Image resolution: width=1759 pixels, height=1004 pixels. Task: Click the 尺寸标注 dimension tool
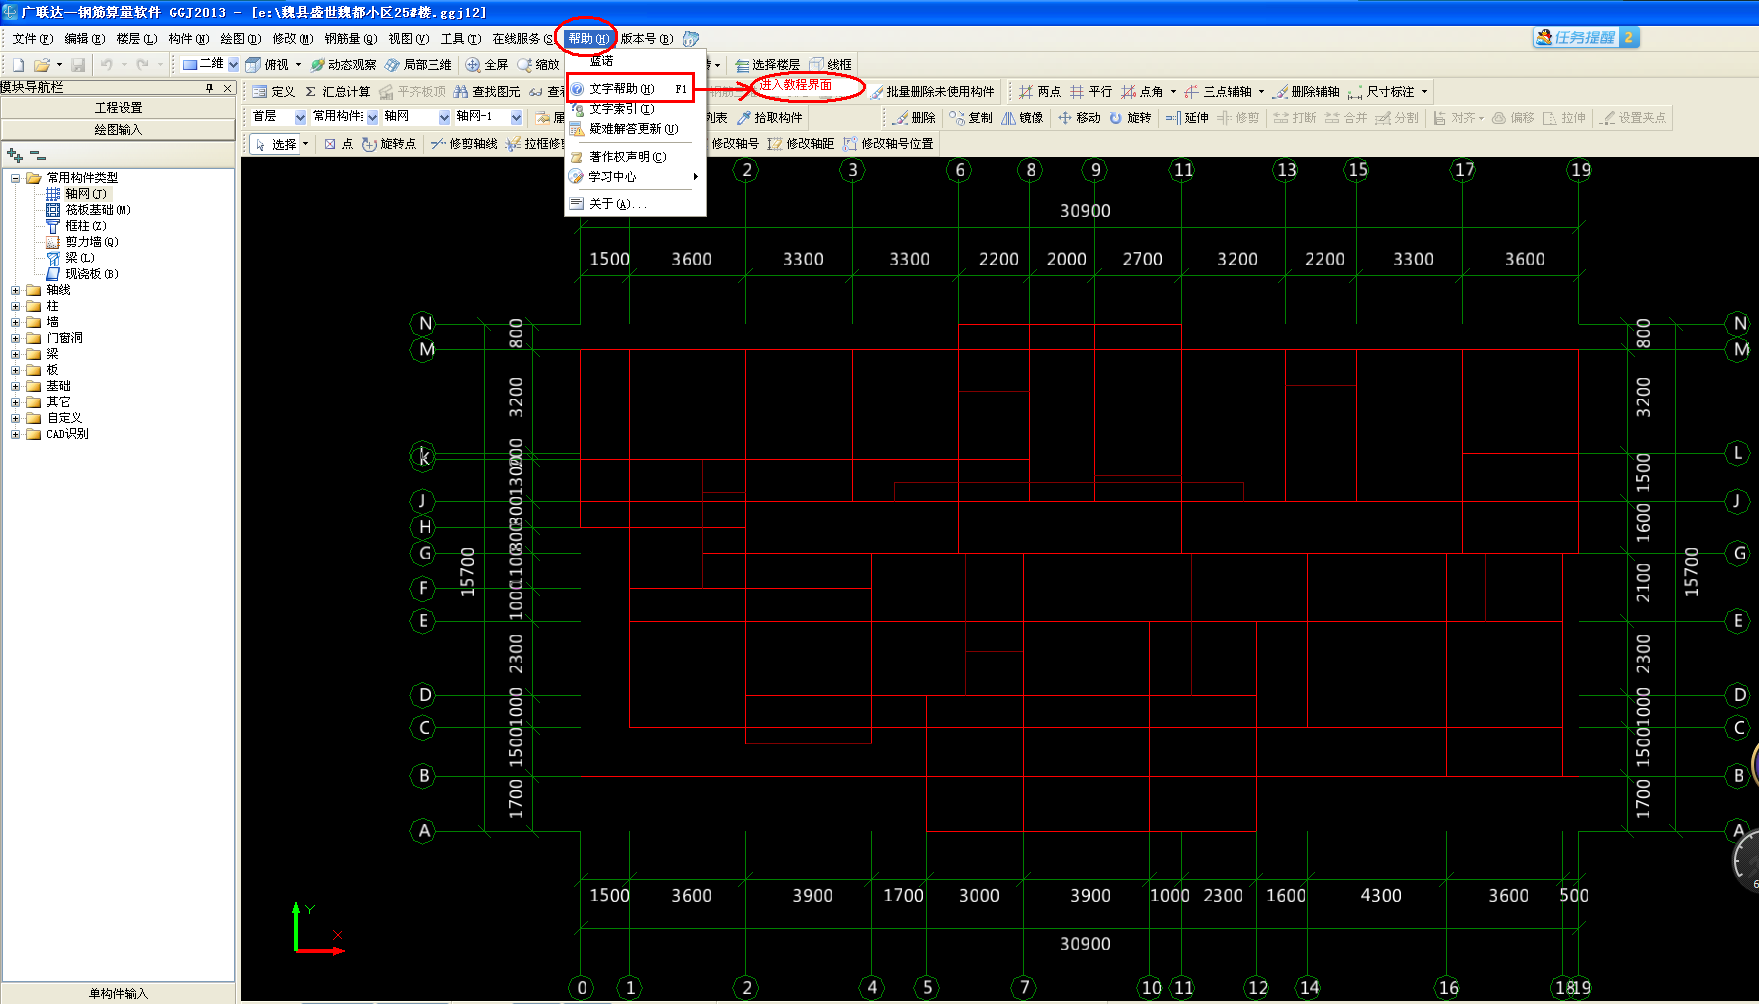[1381, 92]
